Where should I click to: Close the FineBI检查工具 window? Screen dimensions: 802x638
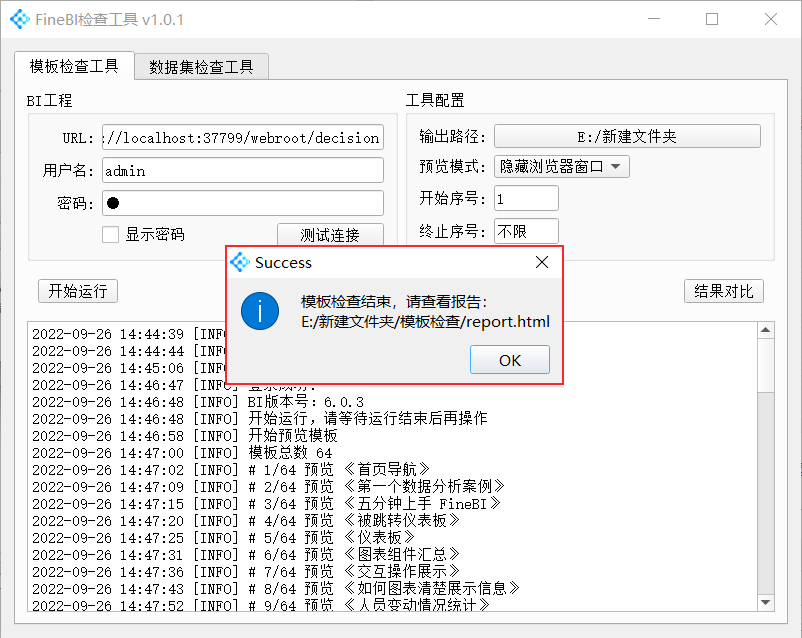771,19
